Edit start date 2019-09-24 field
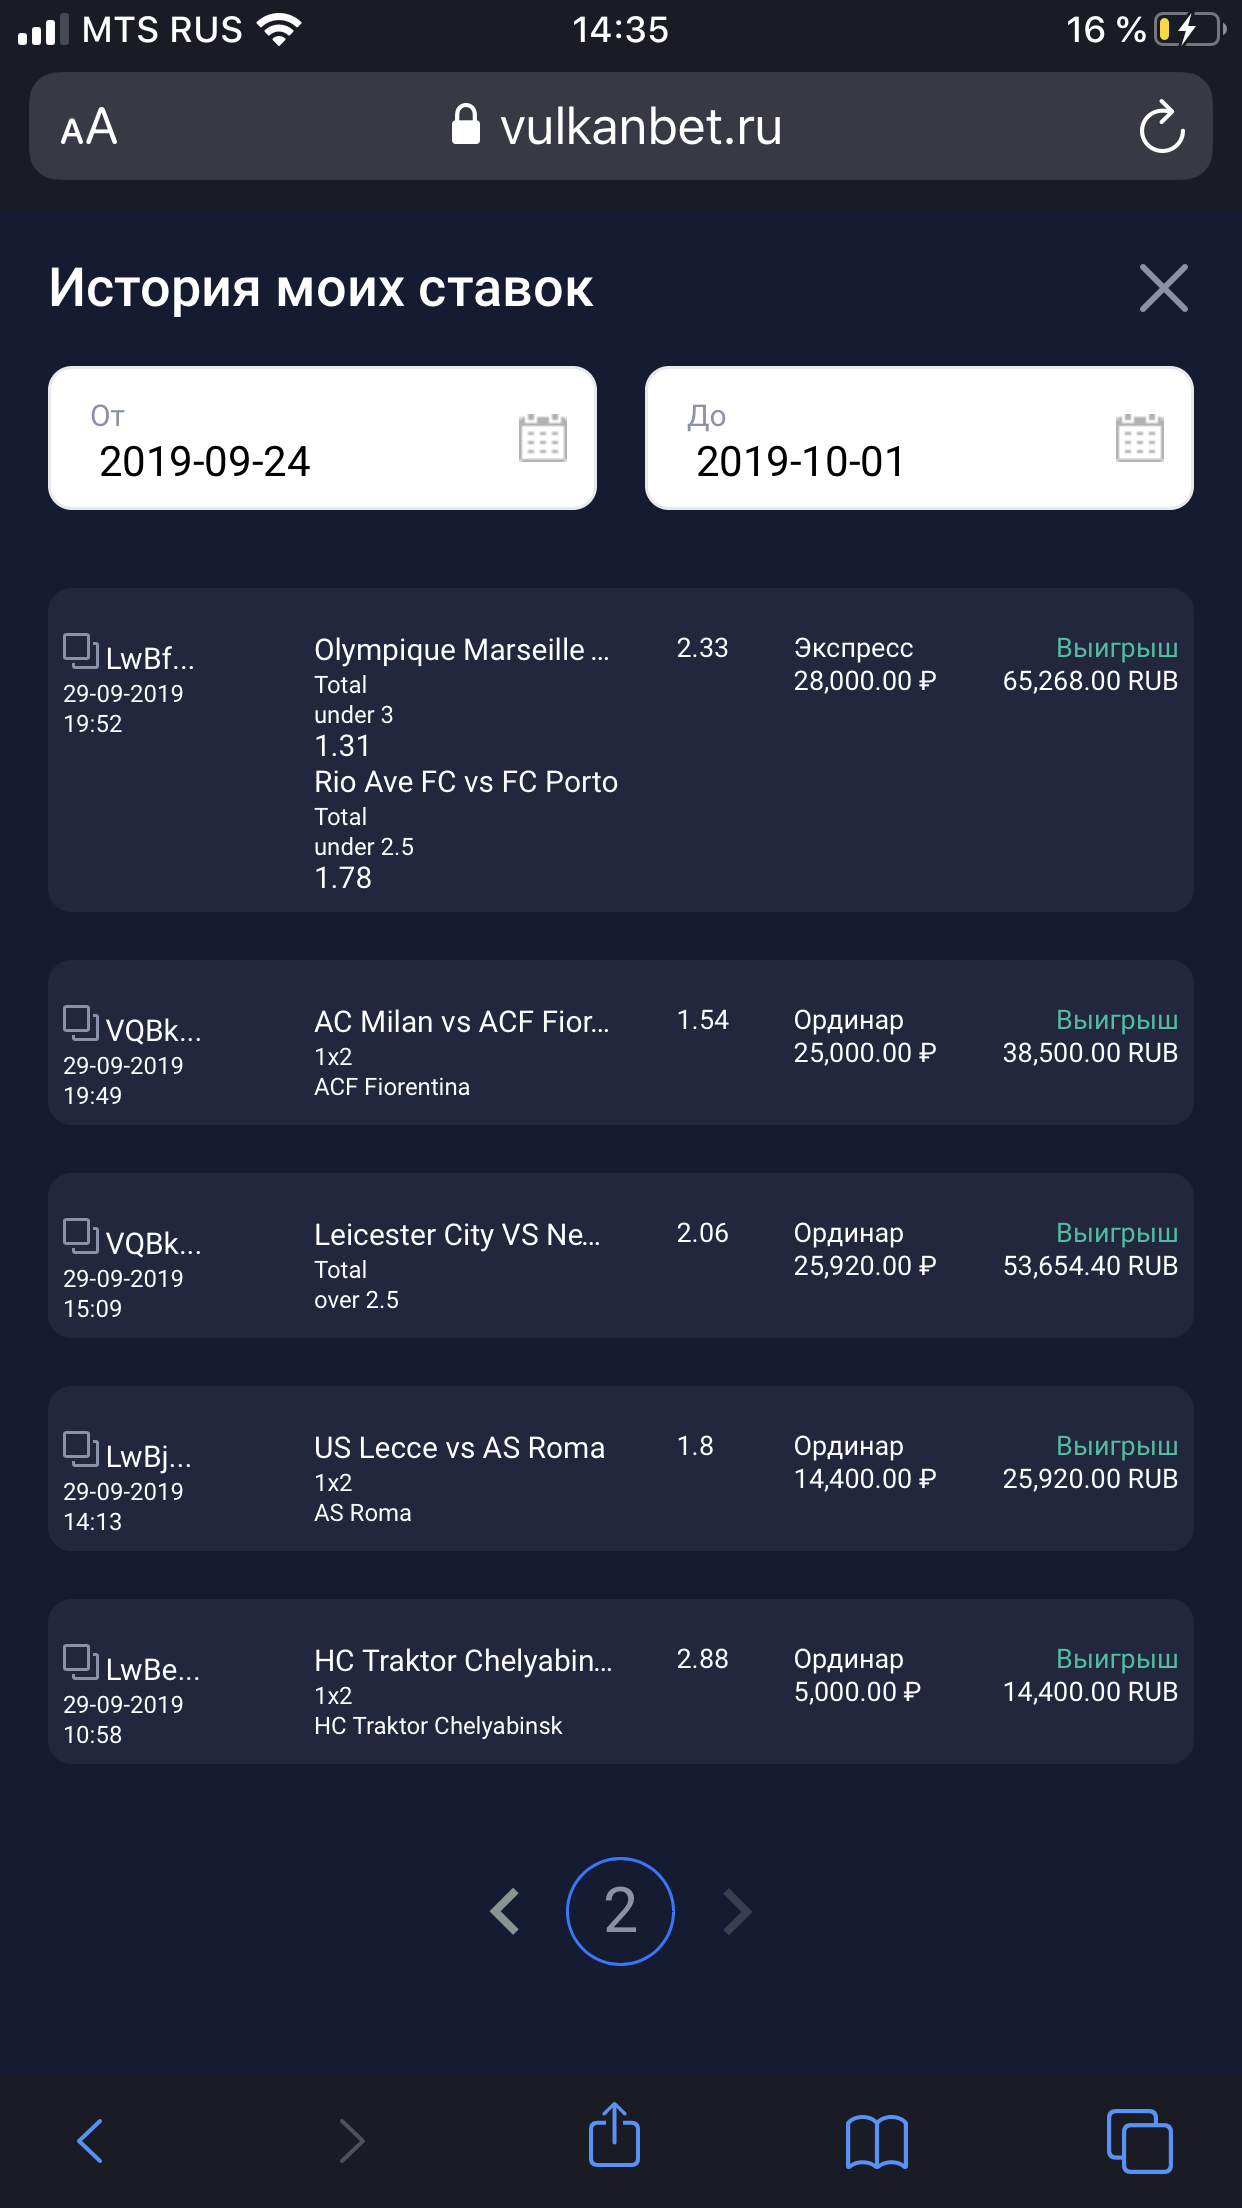This screenshot has height=2208, width=1242. tap(322, 438)
